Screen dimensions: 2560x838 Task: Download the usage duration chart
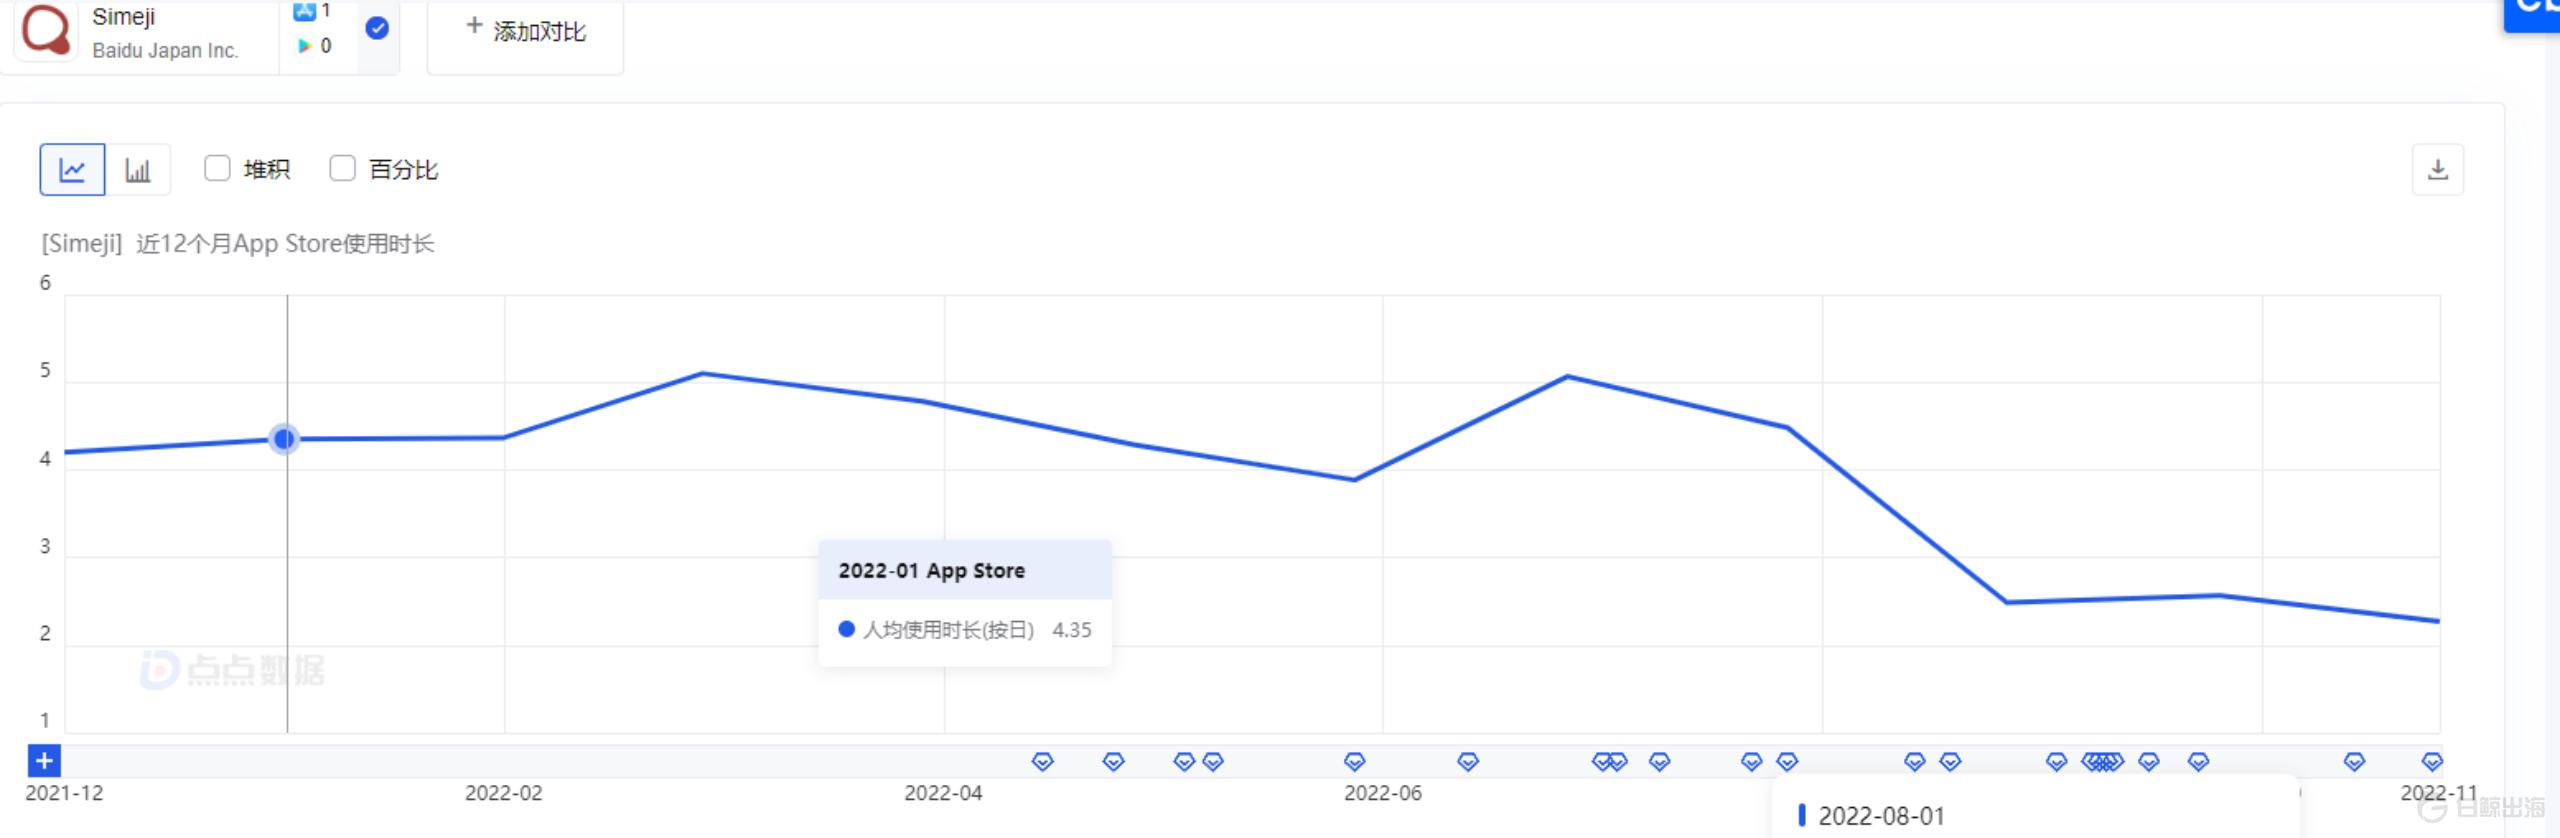[2437, 170]
